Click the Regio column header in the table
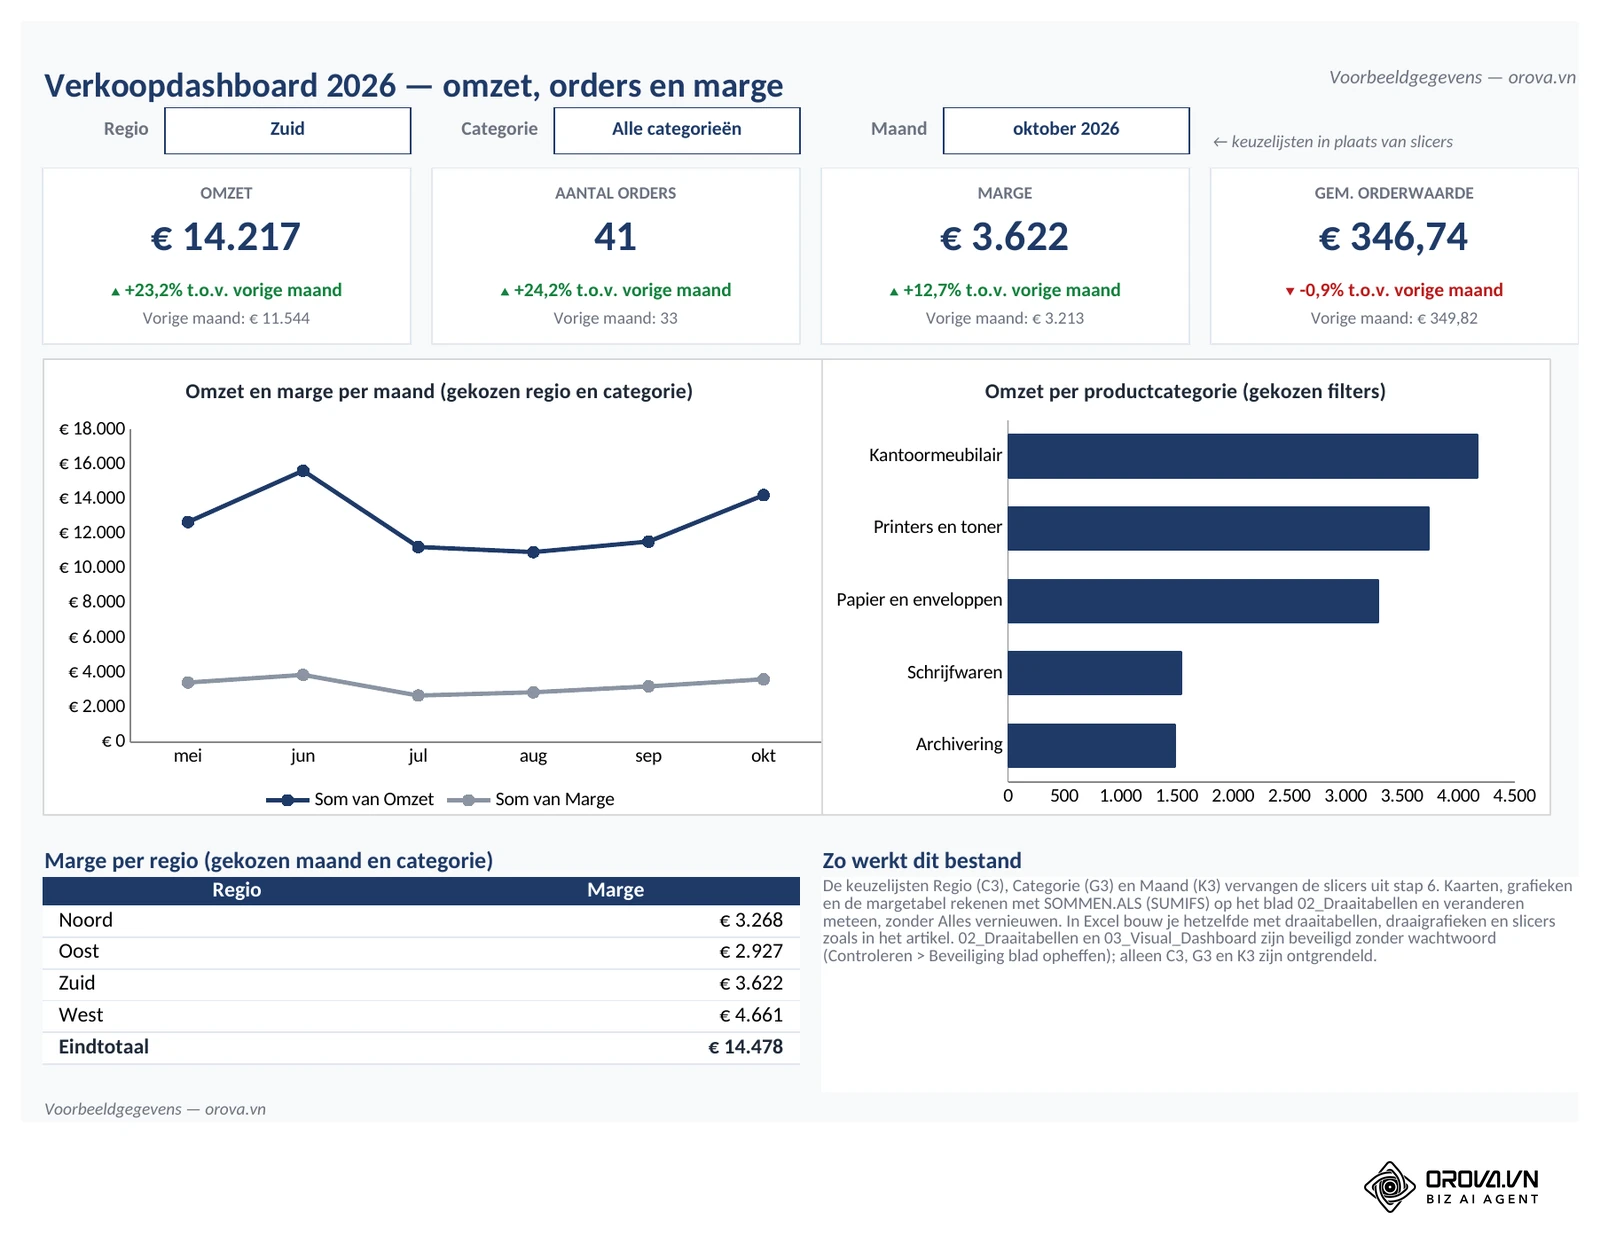 pos(236,890)
